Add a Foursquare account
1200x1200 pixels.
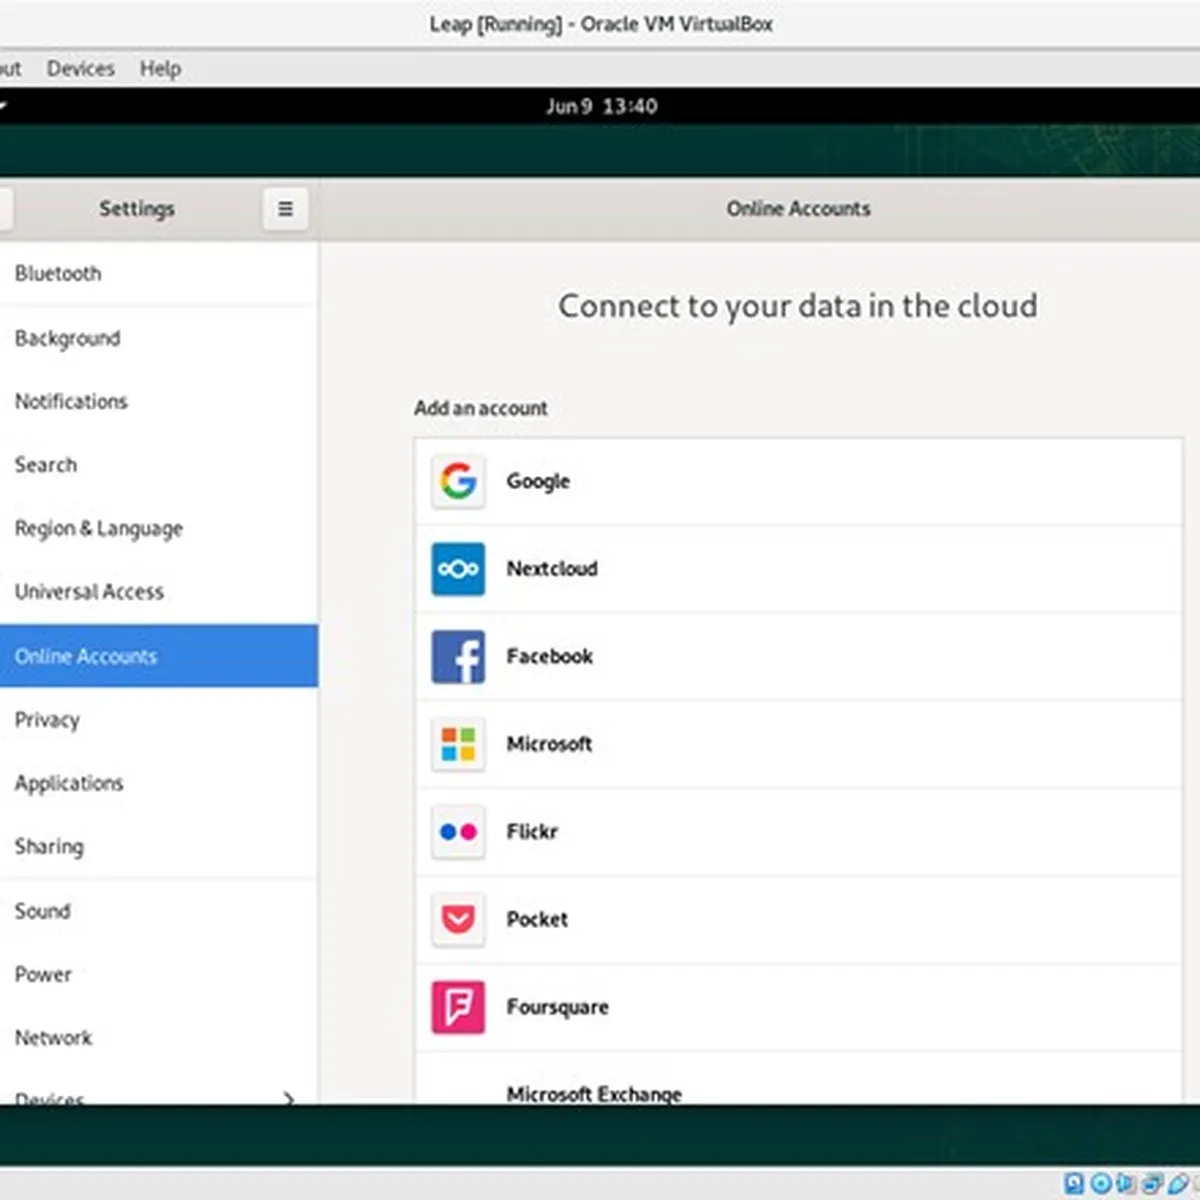(798, 1007)
